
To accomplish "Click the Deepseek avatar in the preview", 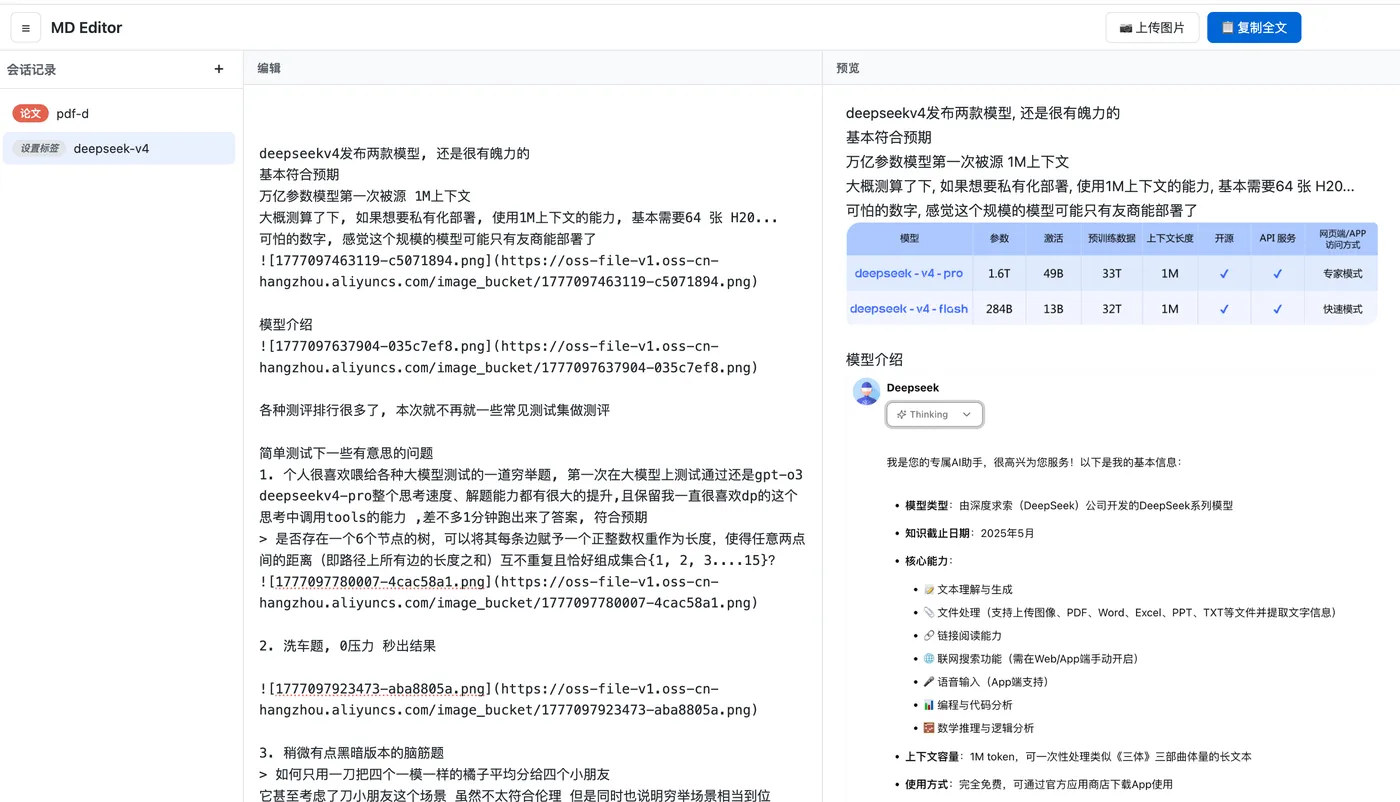I will 866,392.
